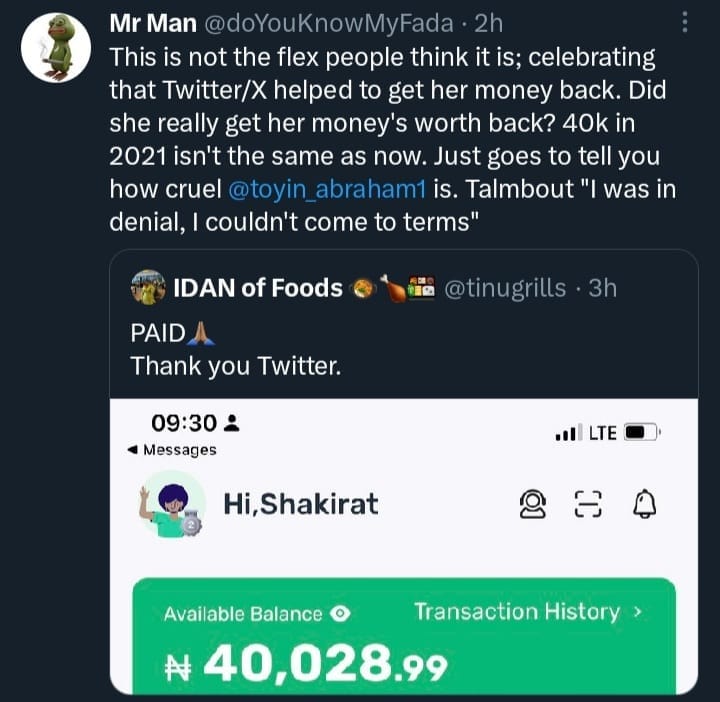The width and height of the screenshot is (720, 702).
Task: Open the tweet's three-dot more options menu
Action: [684, 22]
